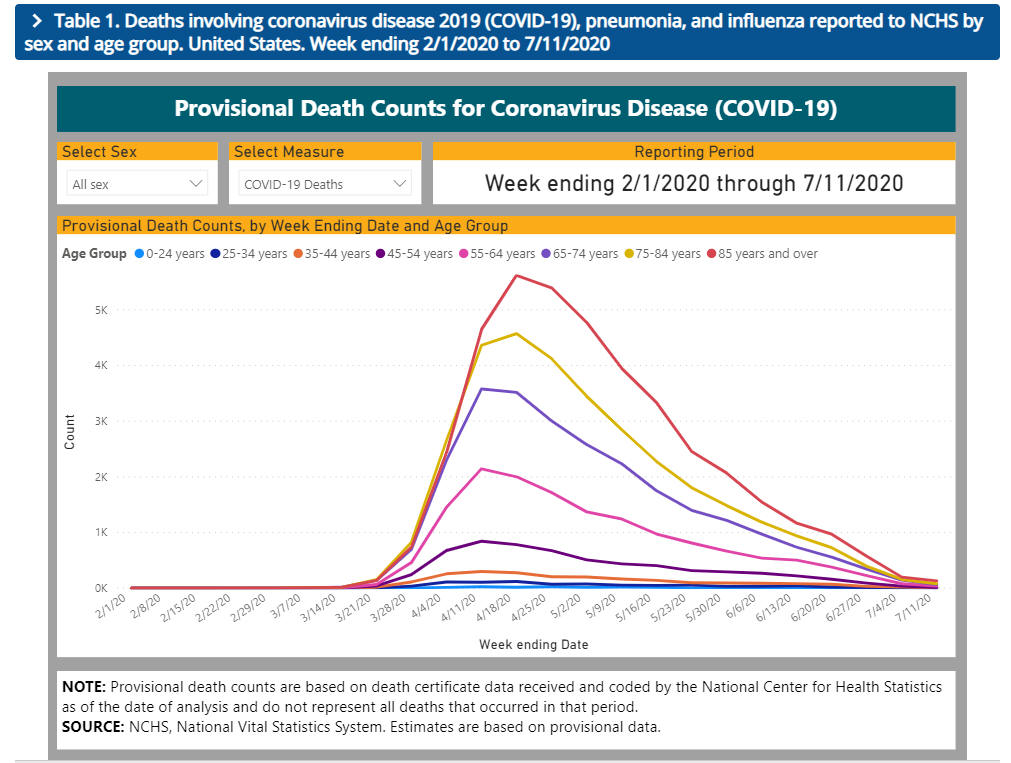Click the chevron arrow in Select Sex box
The height and width of the screenshot is (763, 1011).
point(195,184)
